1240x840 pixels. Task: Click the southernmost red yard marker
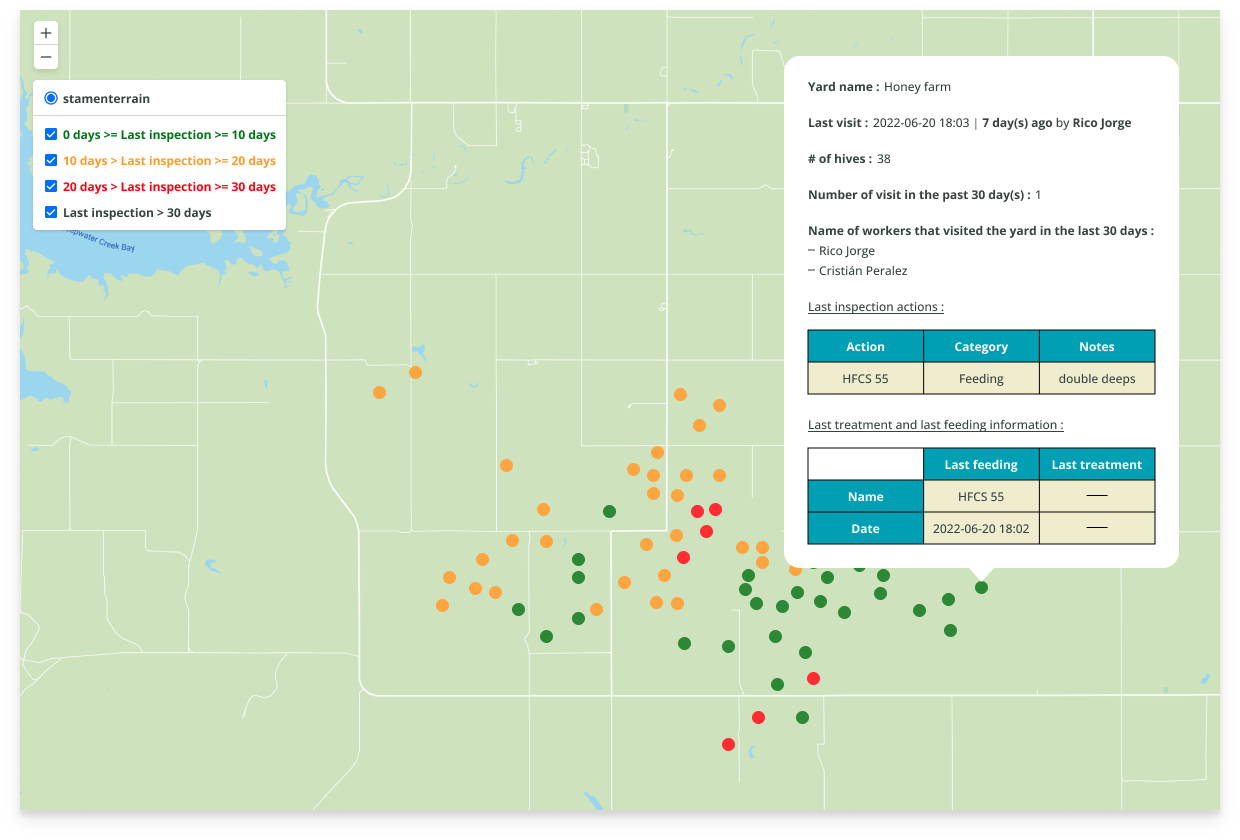pyautogui.click(x=728, y=744)
